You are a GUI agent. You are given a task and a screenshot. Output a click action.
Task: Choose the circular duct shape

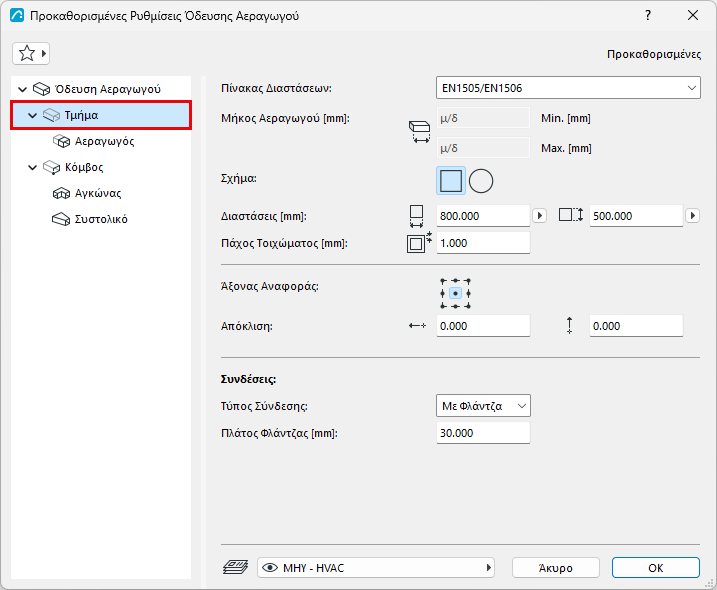click(x=481, y=181)
